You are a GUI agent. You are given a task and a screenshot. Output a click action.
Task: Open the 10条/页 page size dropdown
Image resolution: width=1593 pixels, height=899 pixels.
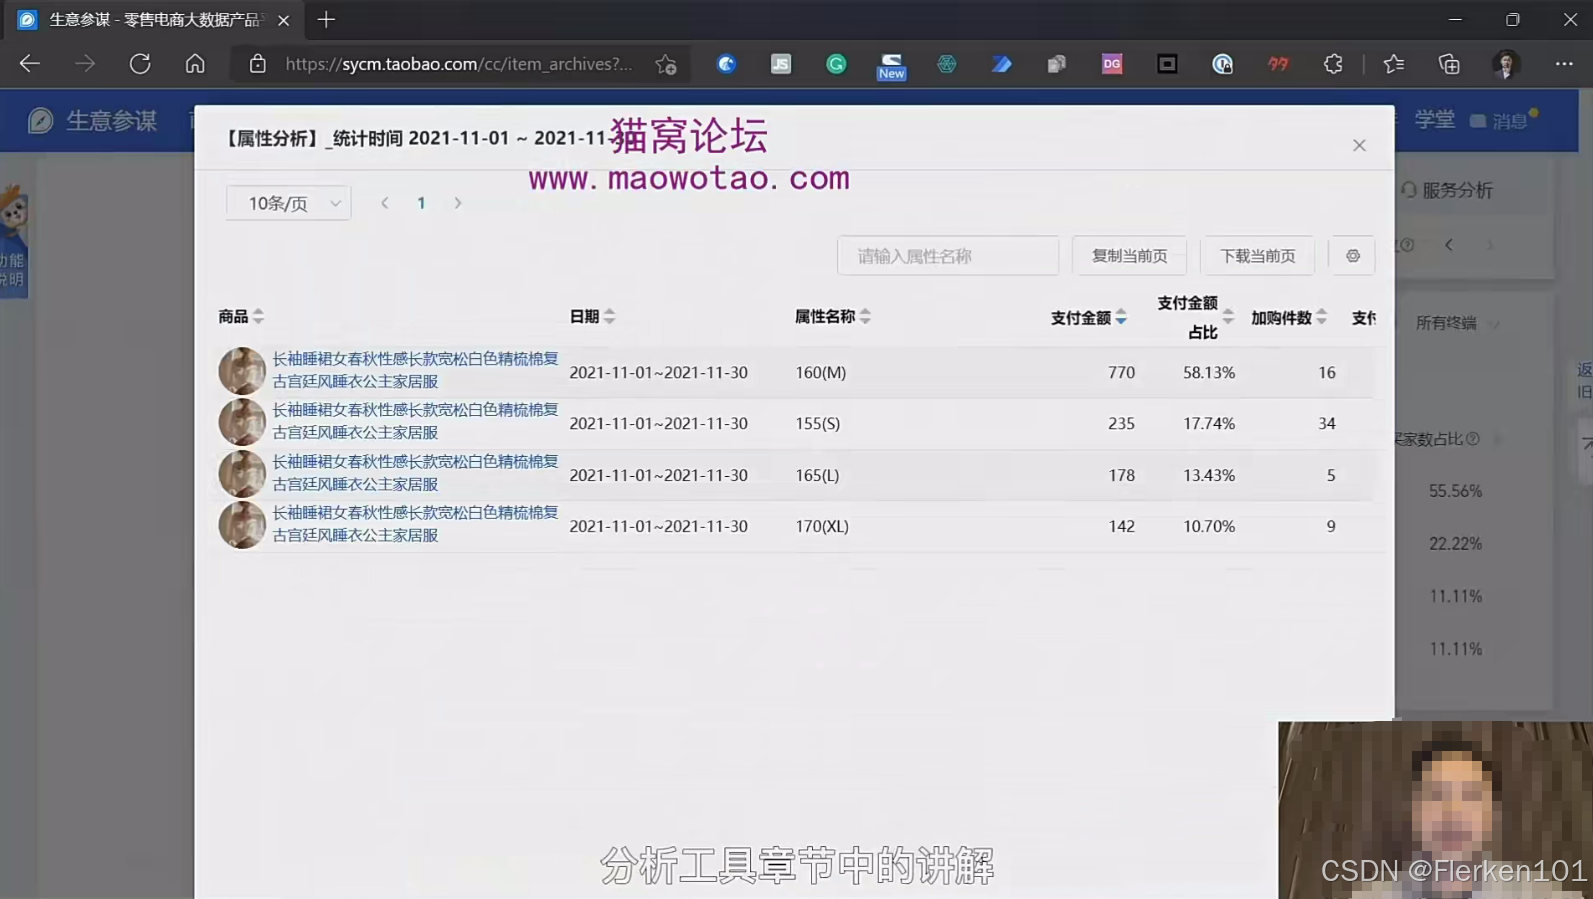(288, 203)
